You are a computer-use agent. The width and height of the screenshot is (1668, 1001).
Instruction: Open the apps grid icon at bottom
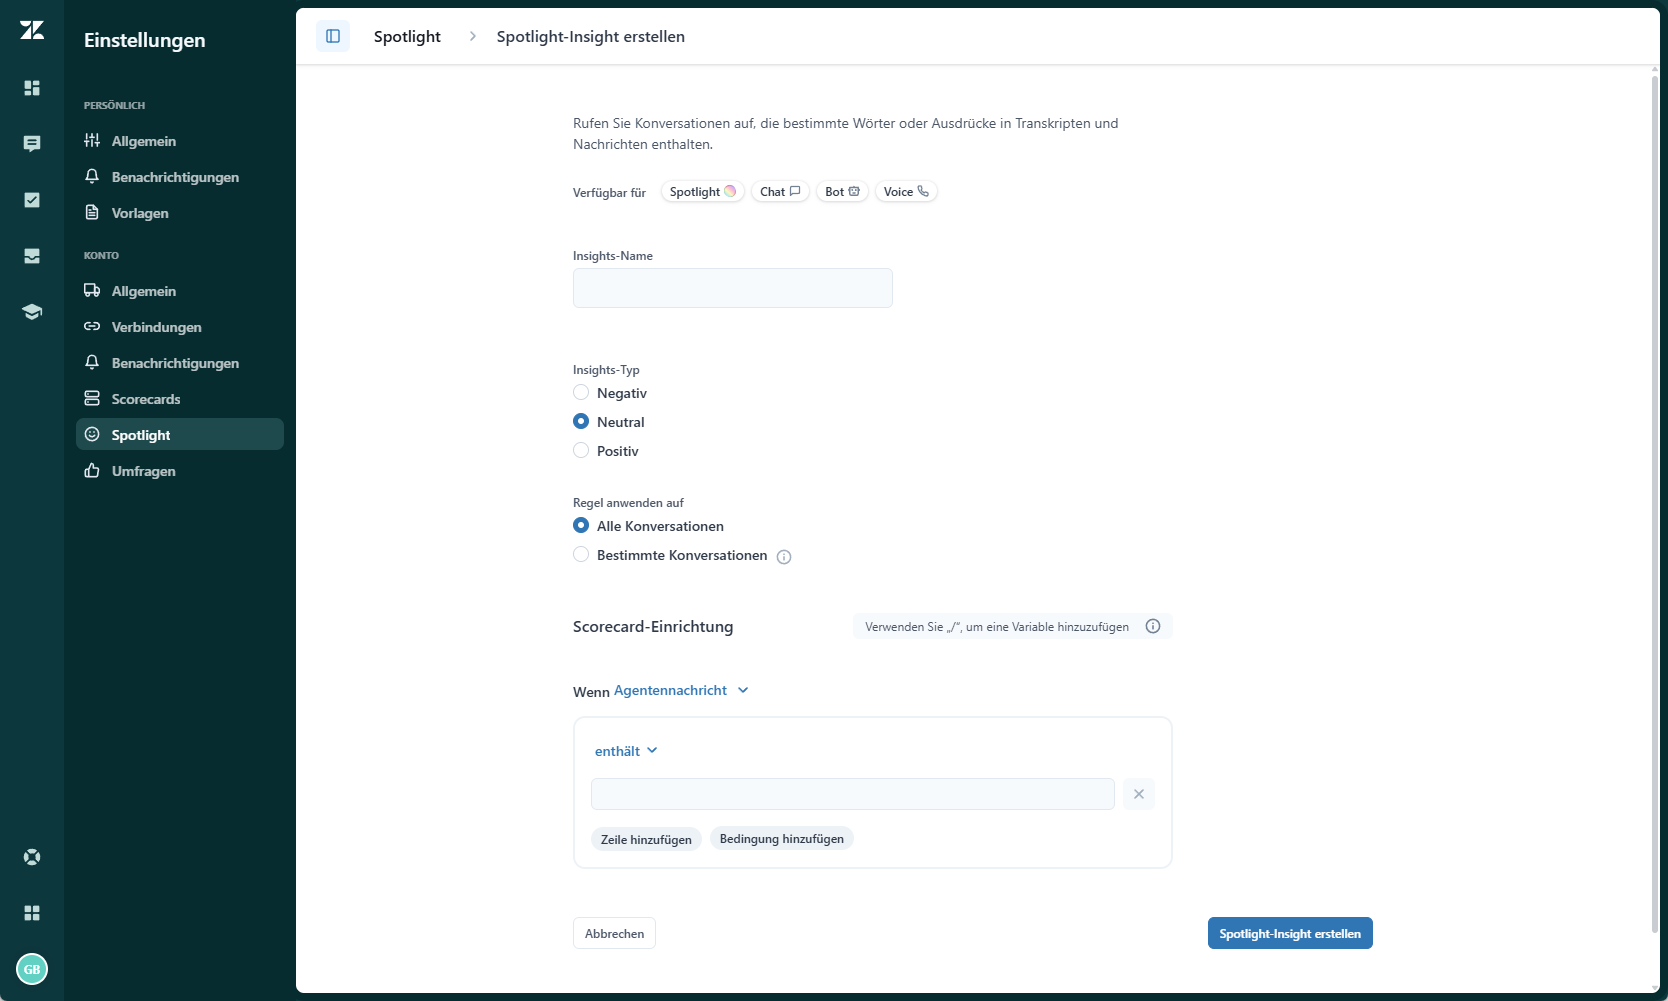coord(32,913)
